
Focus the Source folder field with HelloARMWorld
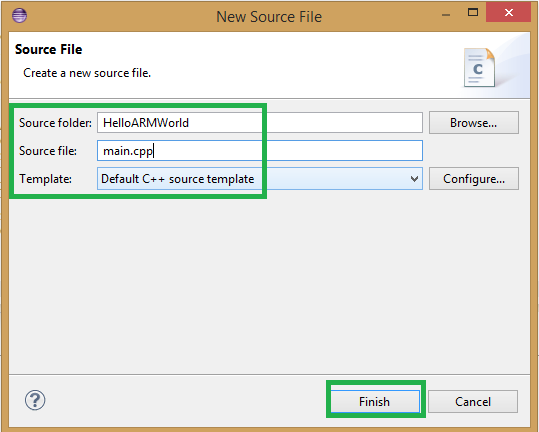260,123
